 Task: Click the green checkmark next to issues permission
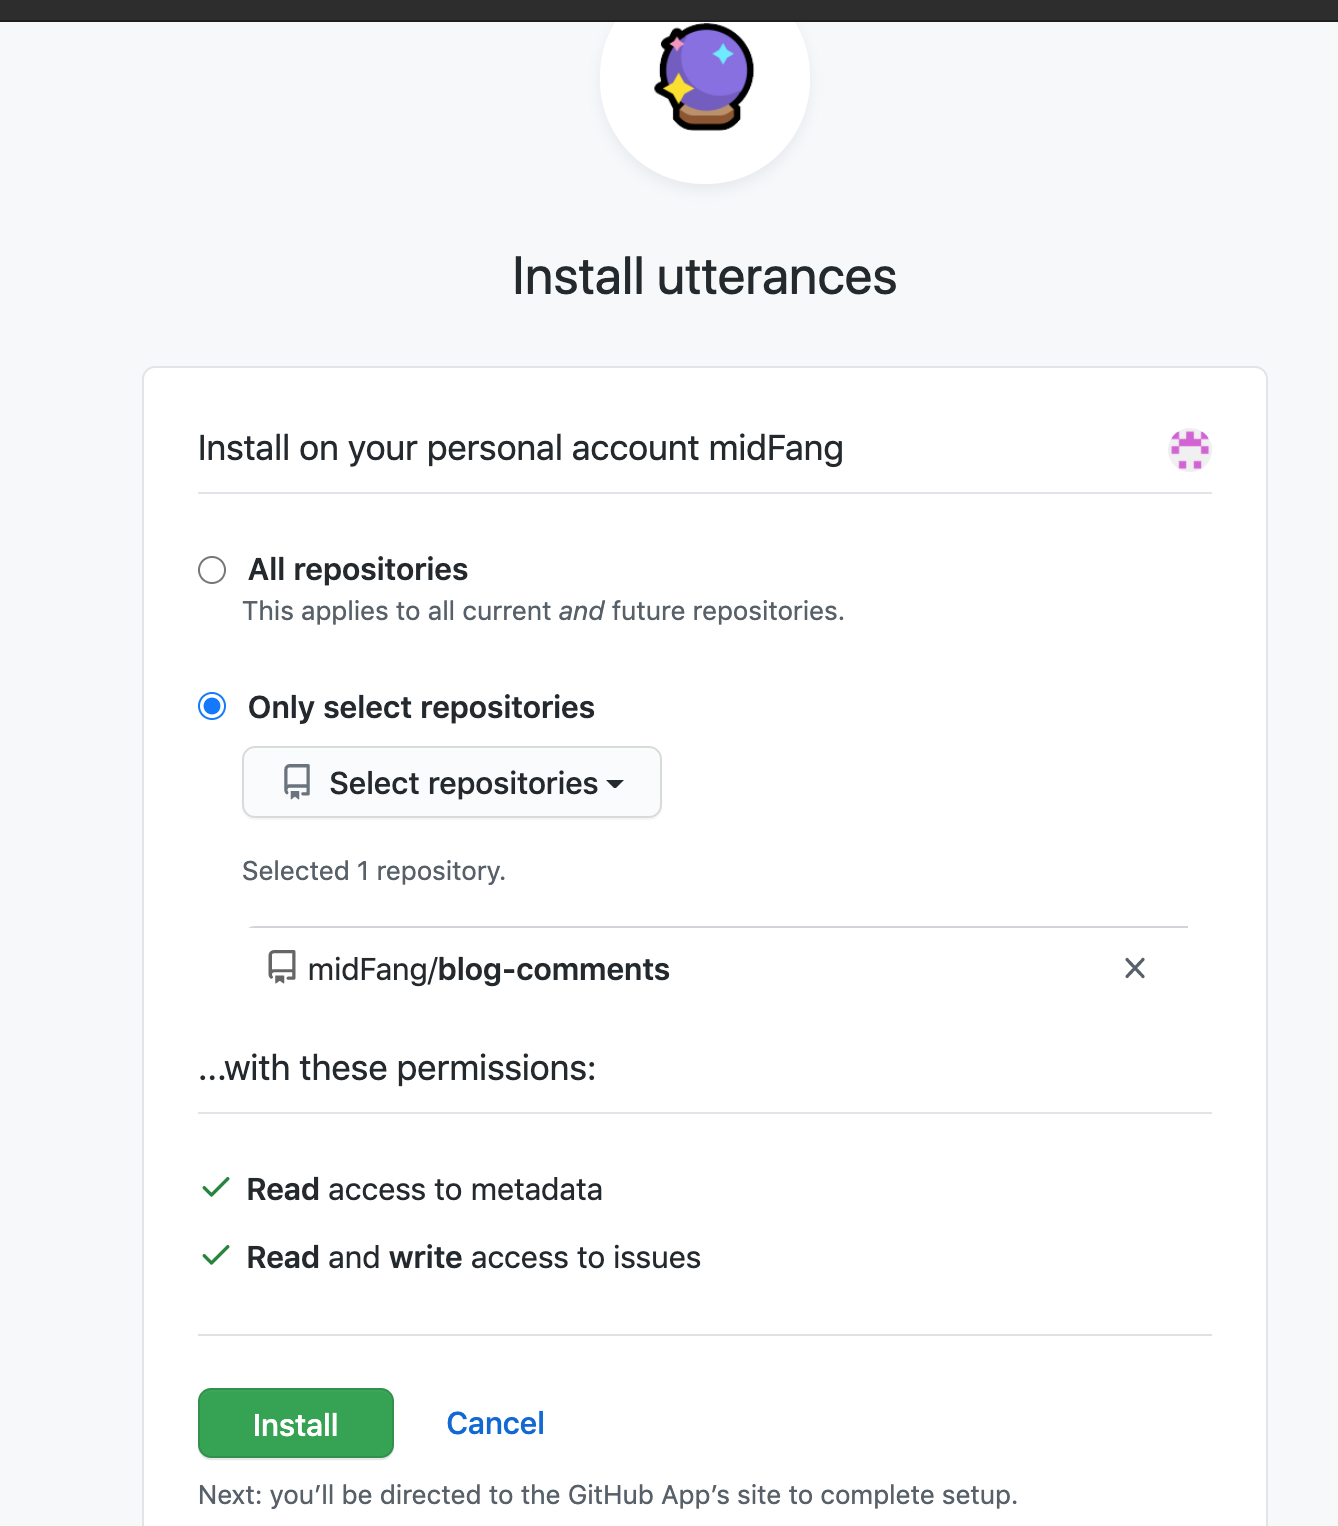pos(216,1256)
